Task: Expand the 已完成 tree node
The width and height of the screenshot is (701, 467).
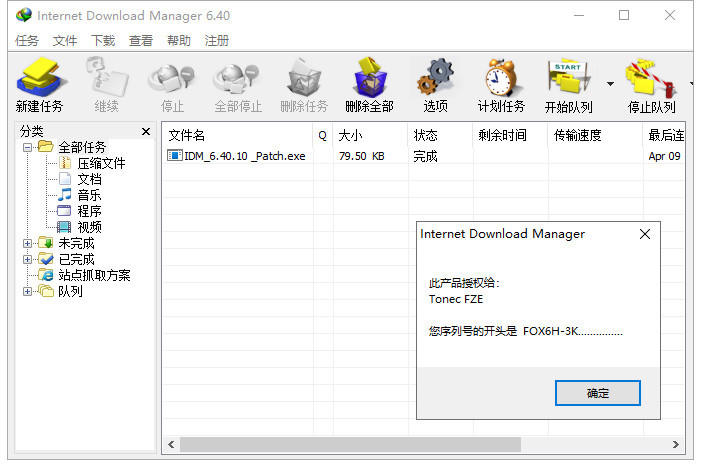Action: 27,260
